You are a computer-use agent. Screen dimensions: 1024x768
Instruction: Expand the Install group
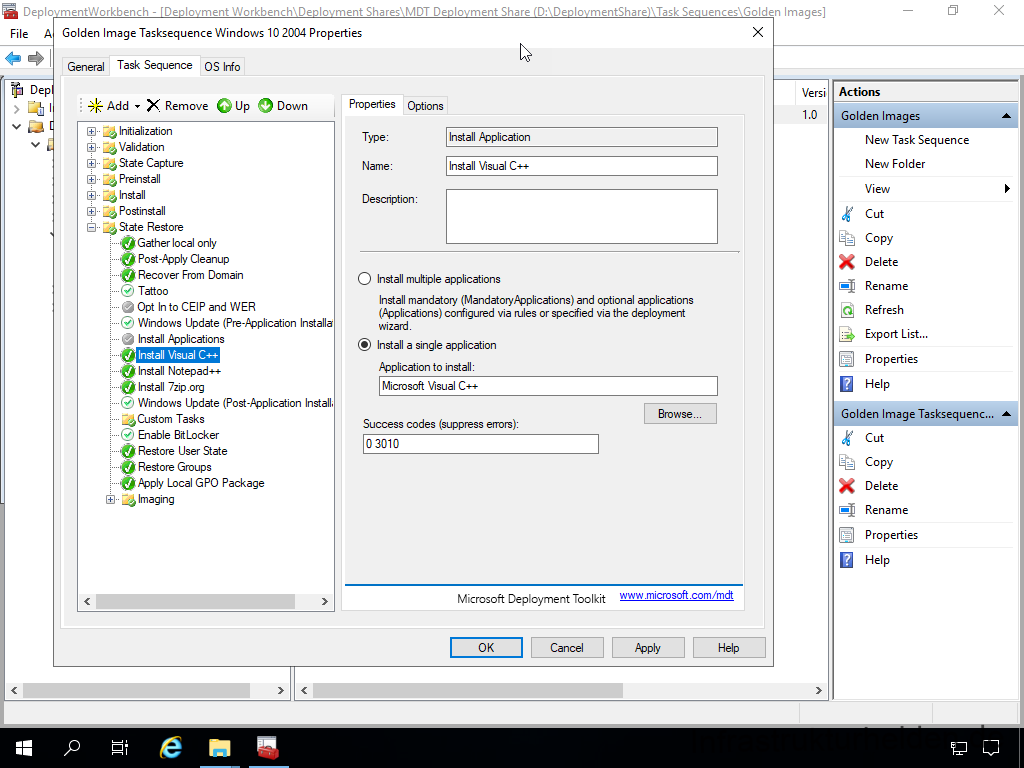point(92,195)
